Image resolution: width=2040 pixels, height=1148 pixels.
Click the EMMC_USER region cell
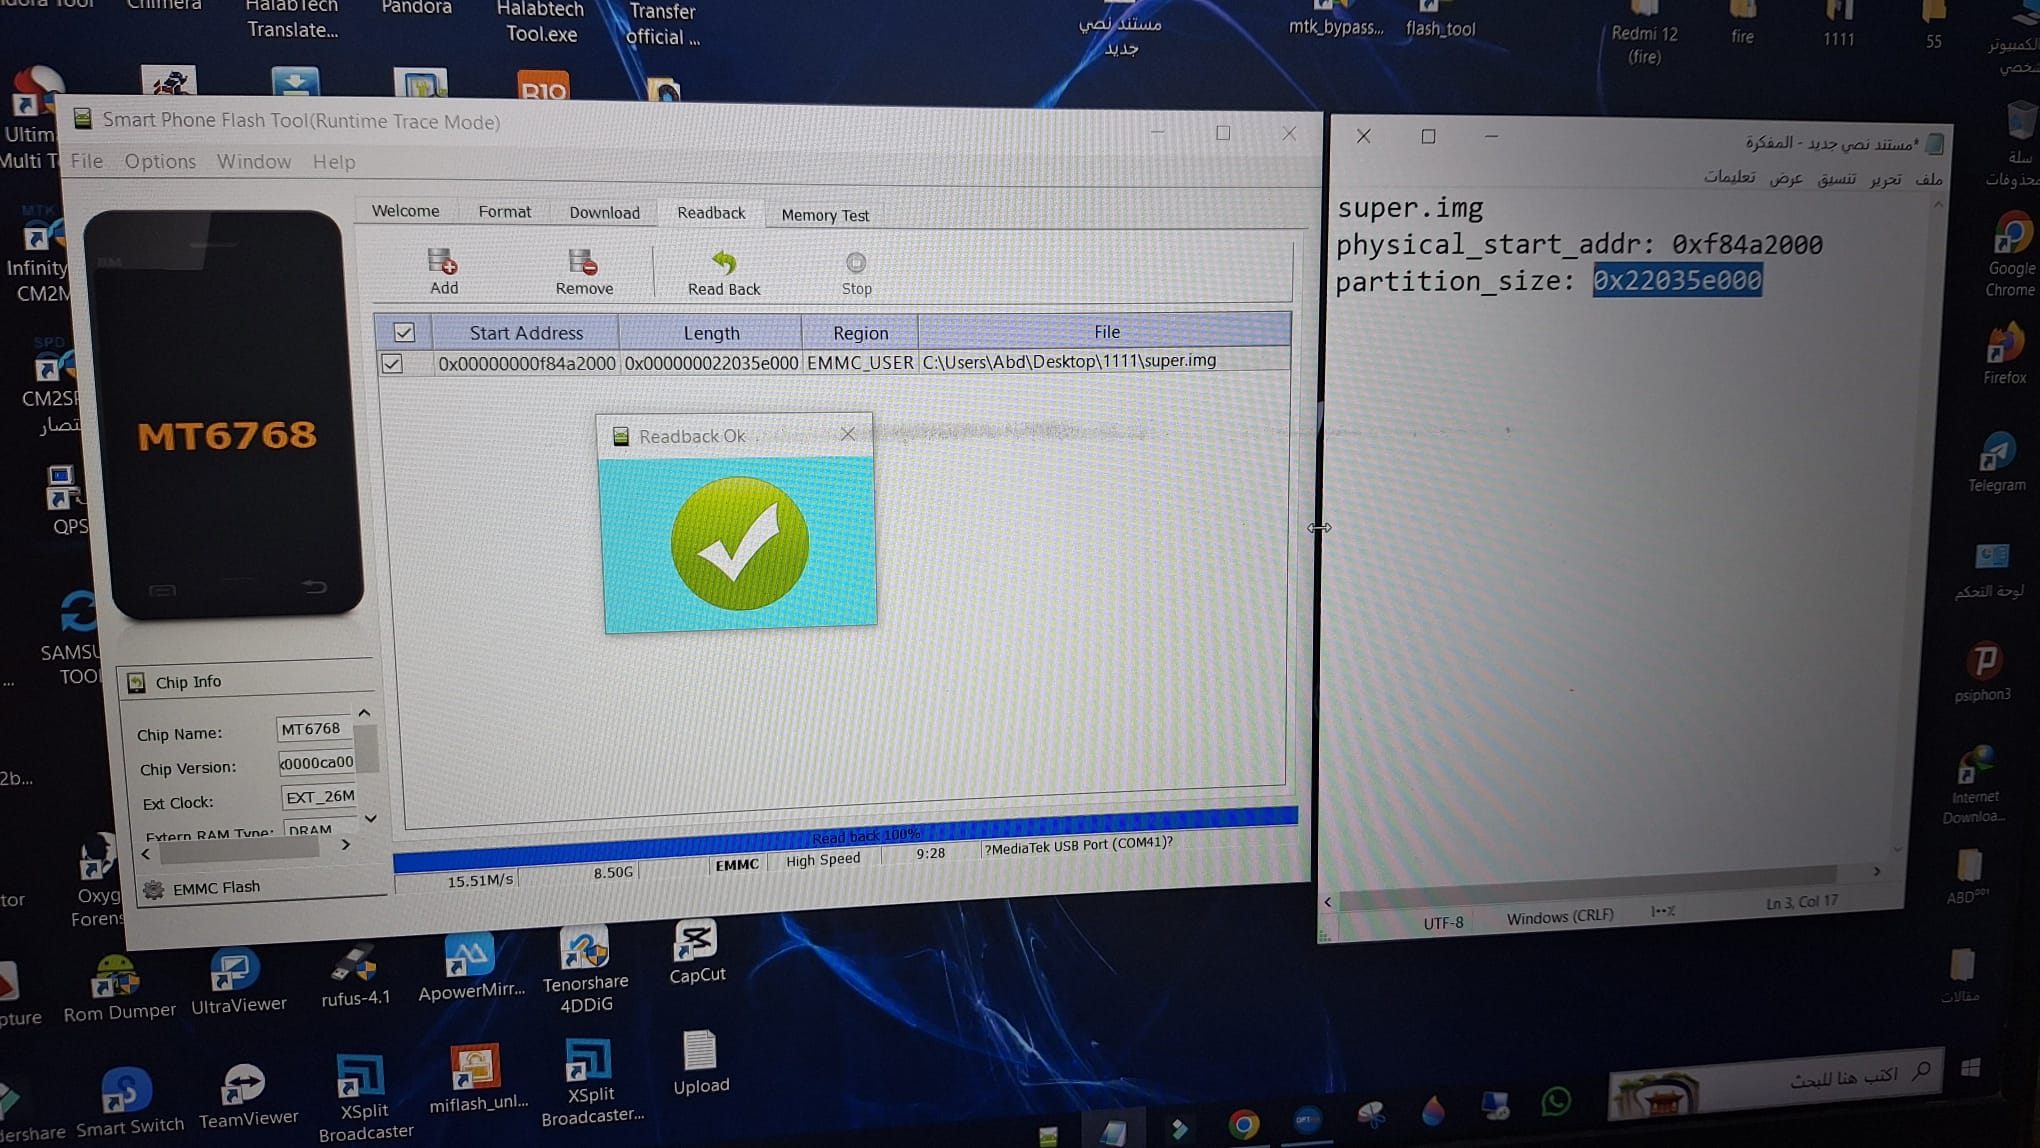pos(860,362)
